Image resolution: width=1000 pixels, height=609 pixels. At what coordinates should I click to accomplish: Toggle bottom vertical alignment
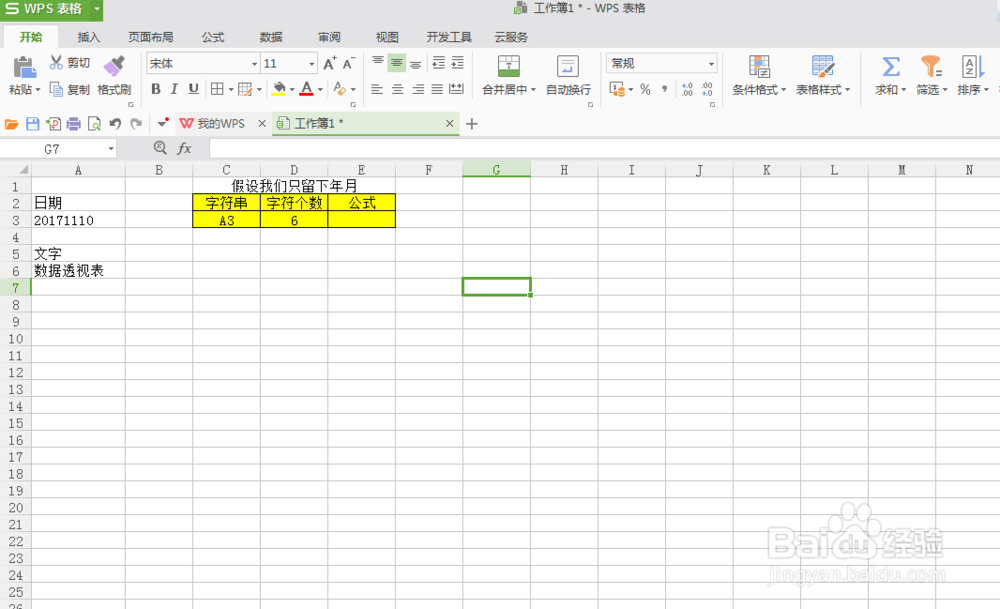(416, 62)
